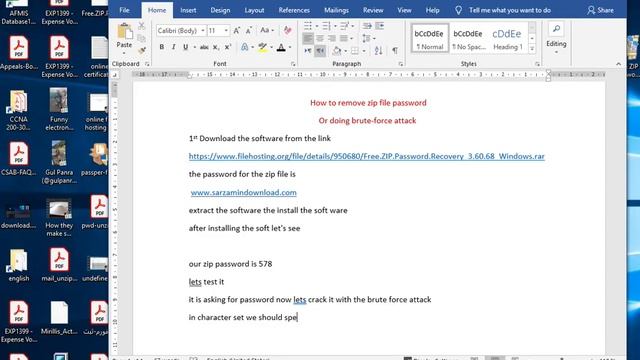640x360 pixels.
Task: Toggle Italic formatting
Action: (173, 47)
